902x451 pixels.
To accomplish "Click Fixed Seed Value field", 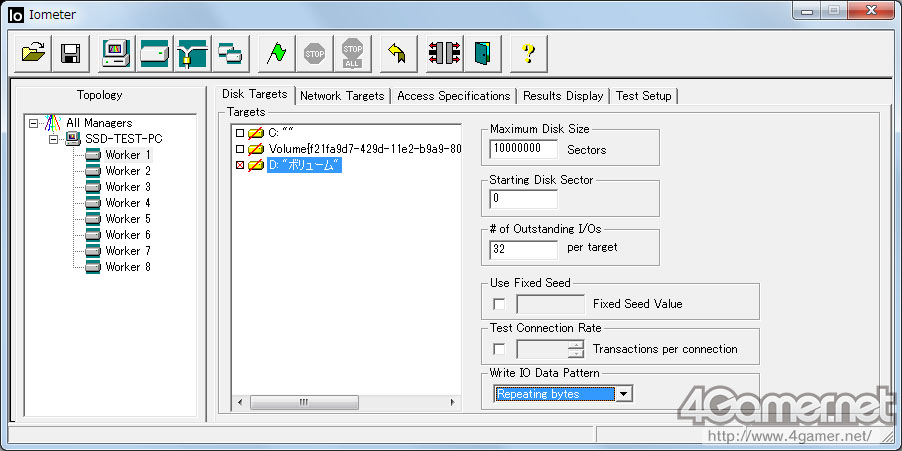I will click(551, 304).
